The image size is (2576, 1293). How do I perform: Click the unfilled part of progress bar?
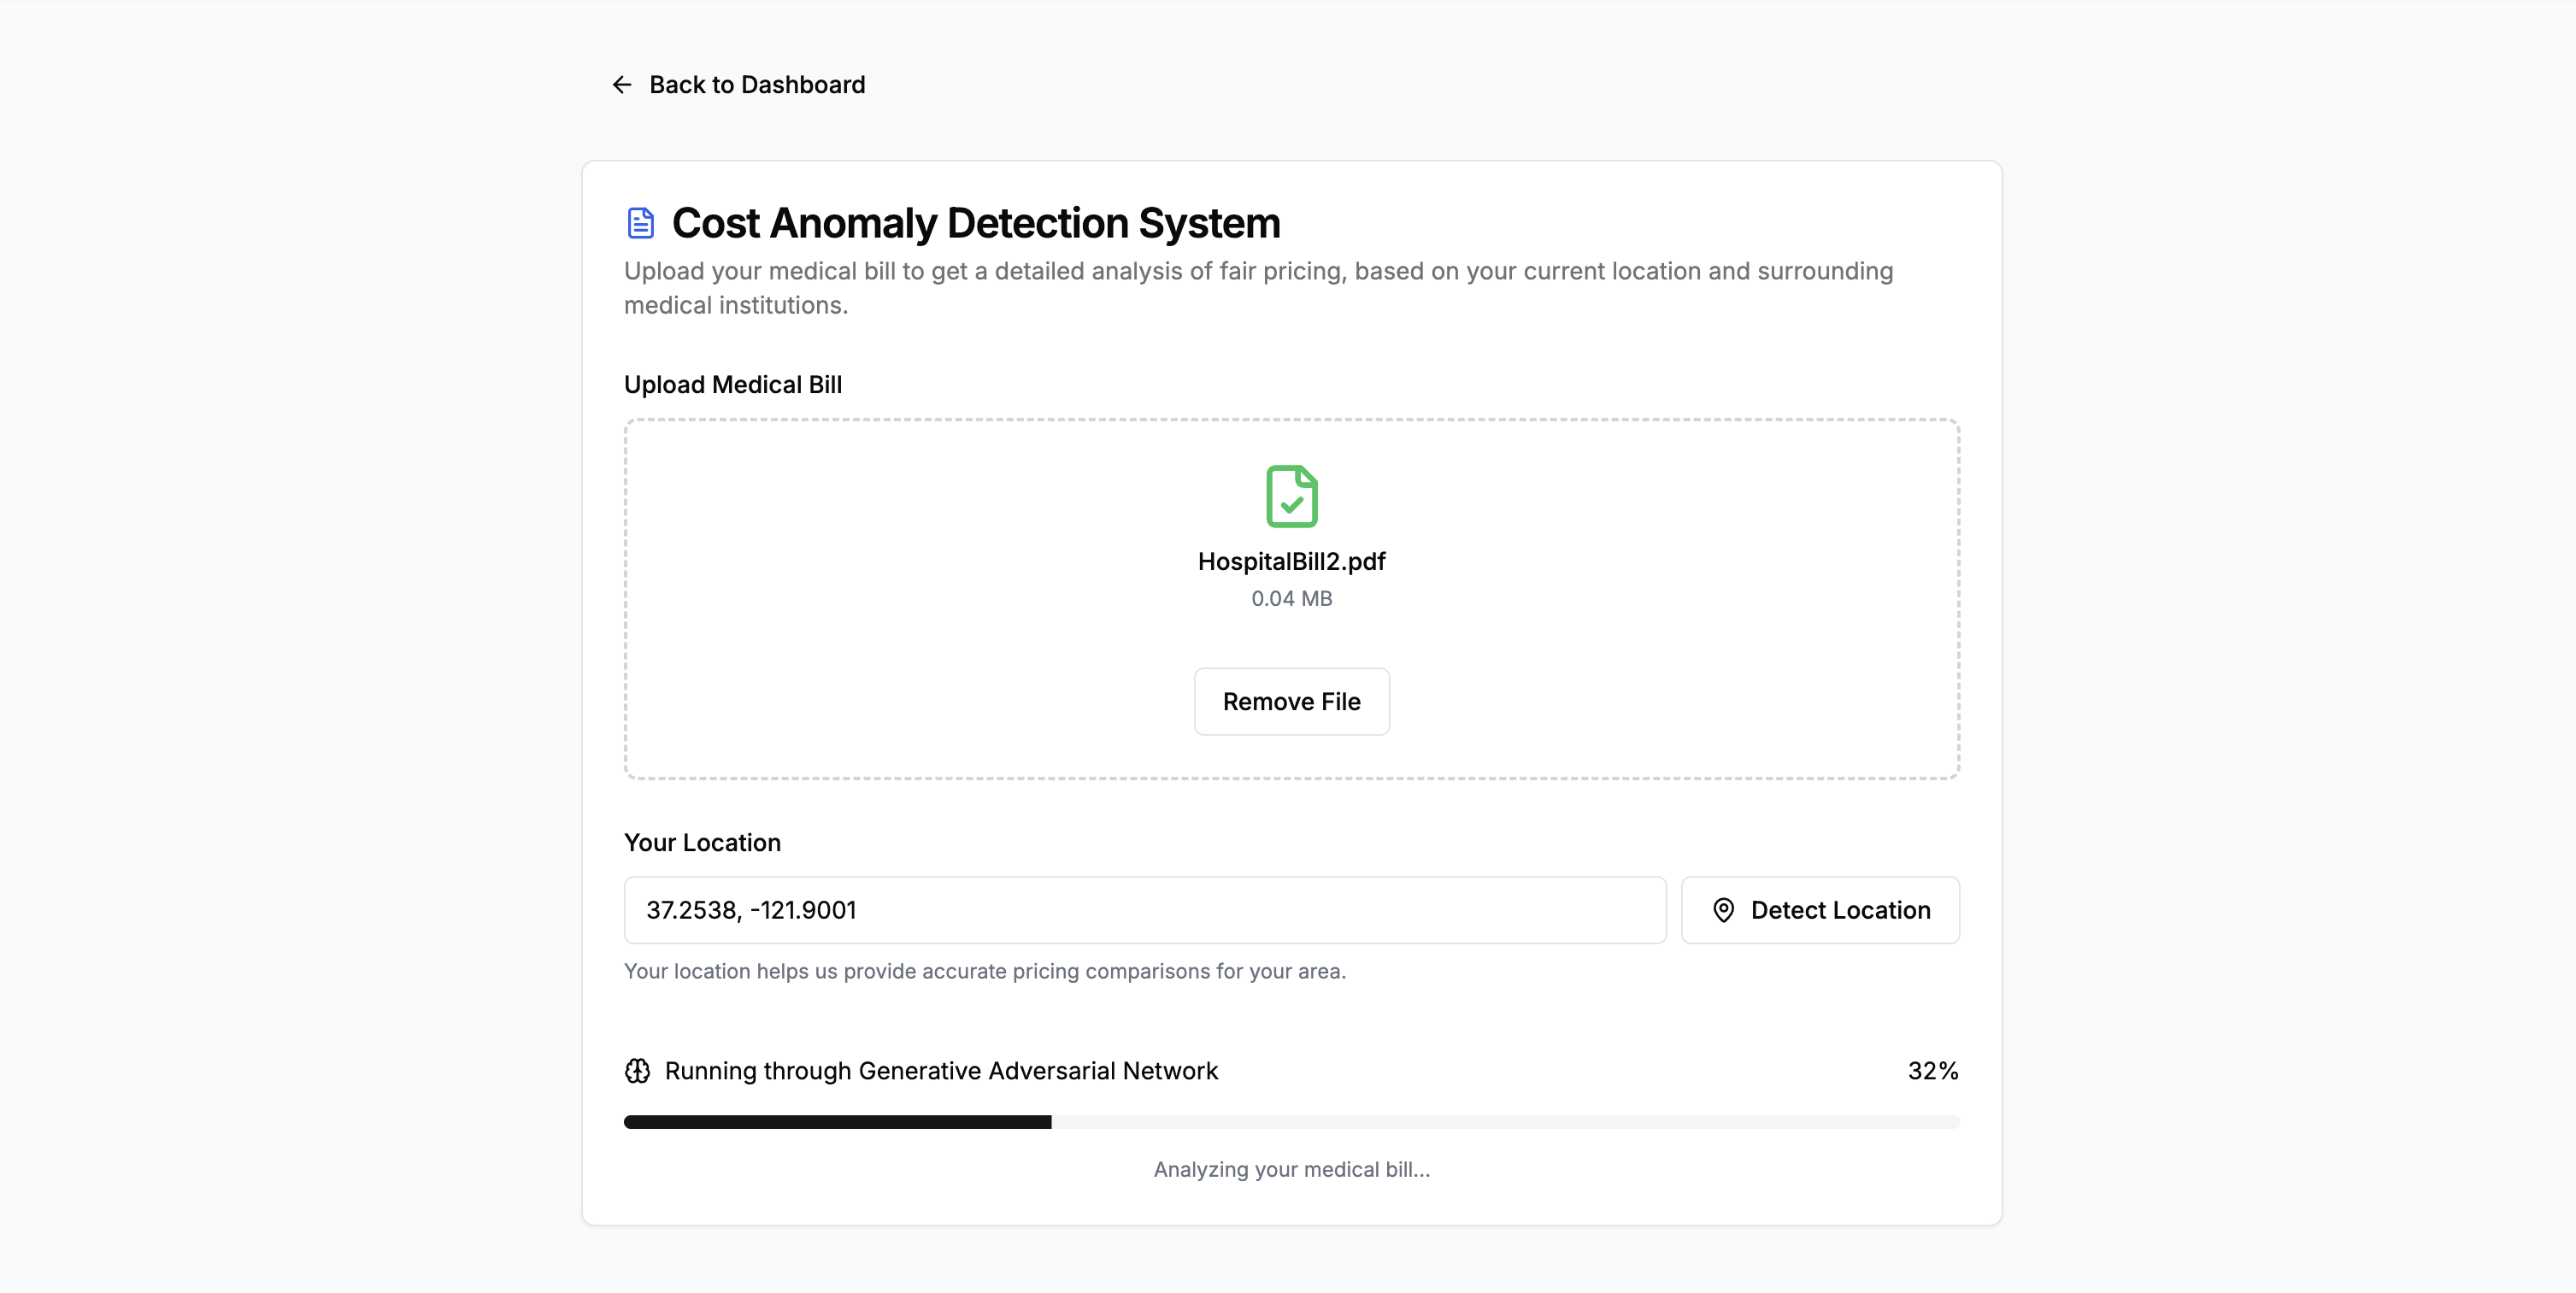click(x=1504, y=1122)
